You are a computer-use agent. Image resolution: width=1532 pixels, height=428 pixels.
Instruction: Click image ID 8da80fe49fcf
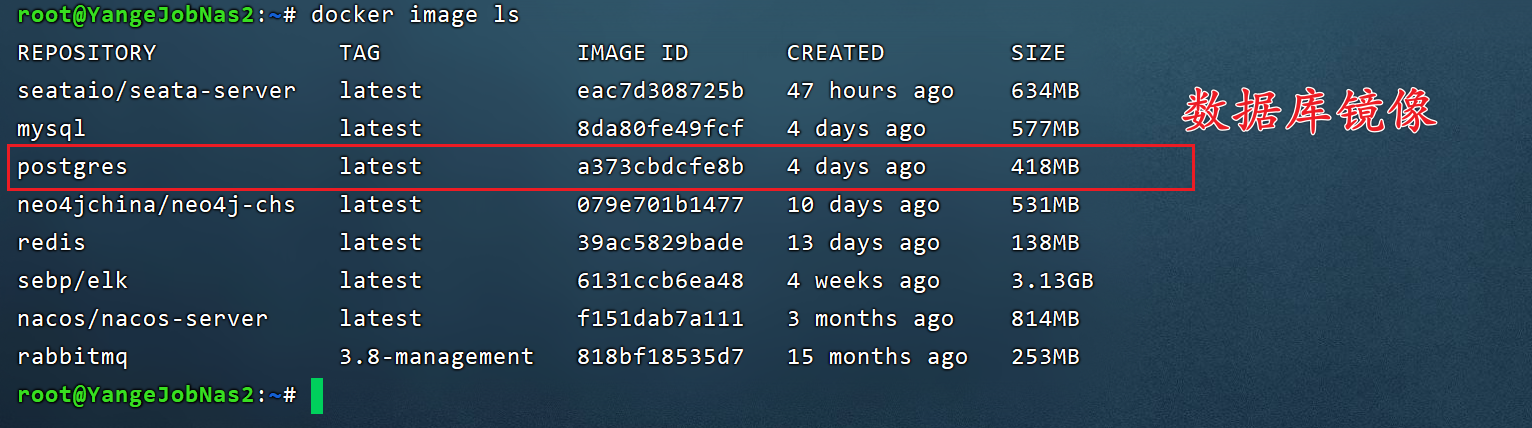[x=660, y=129]
